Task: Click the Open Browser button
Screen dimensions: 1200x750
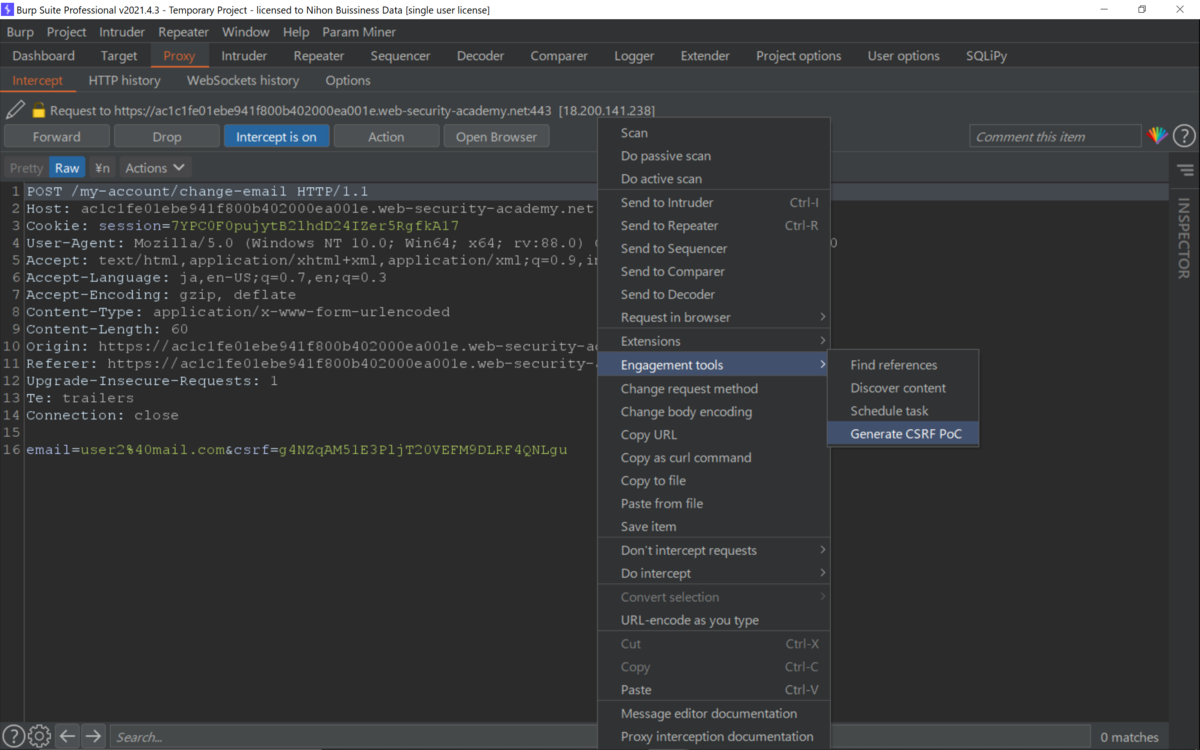Action: [496, 136]
